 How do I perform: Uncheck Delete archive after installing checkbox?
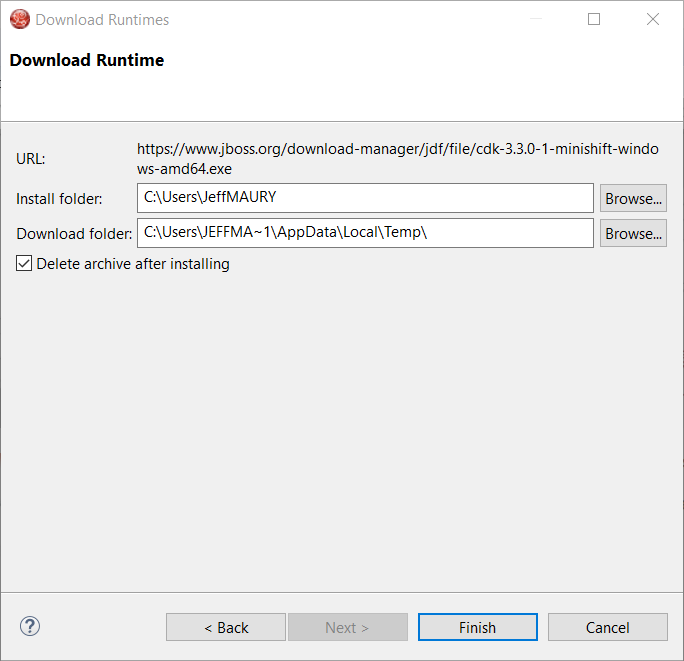[24, 264]
